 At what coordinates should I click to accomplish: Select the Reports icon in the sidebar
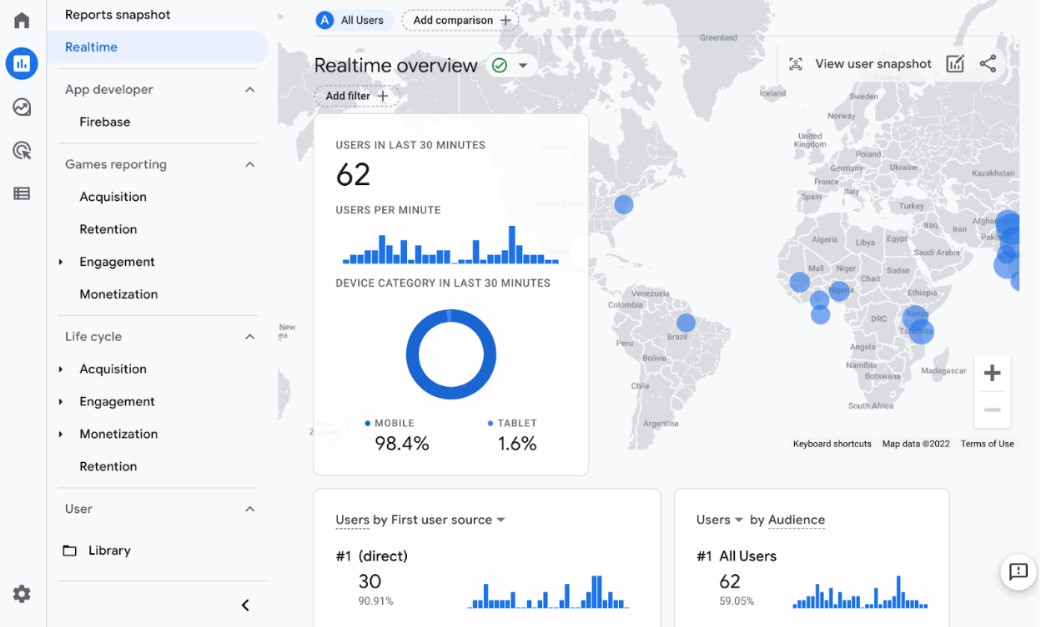[21, 63]
